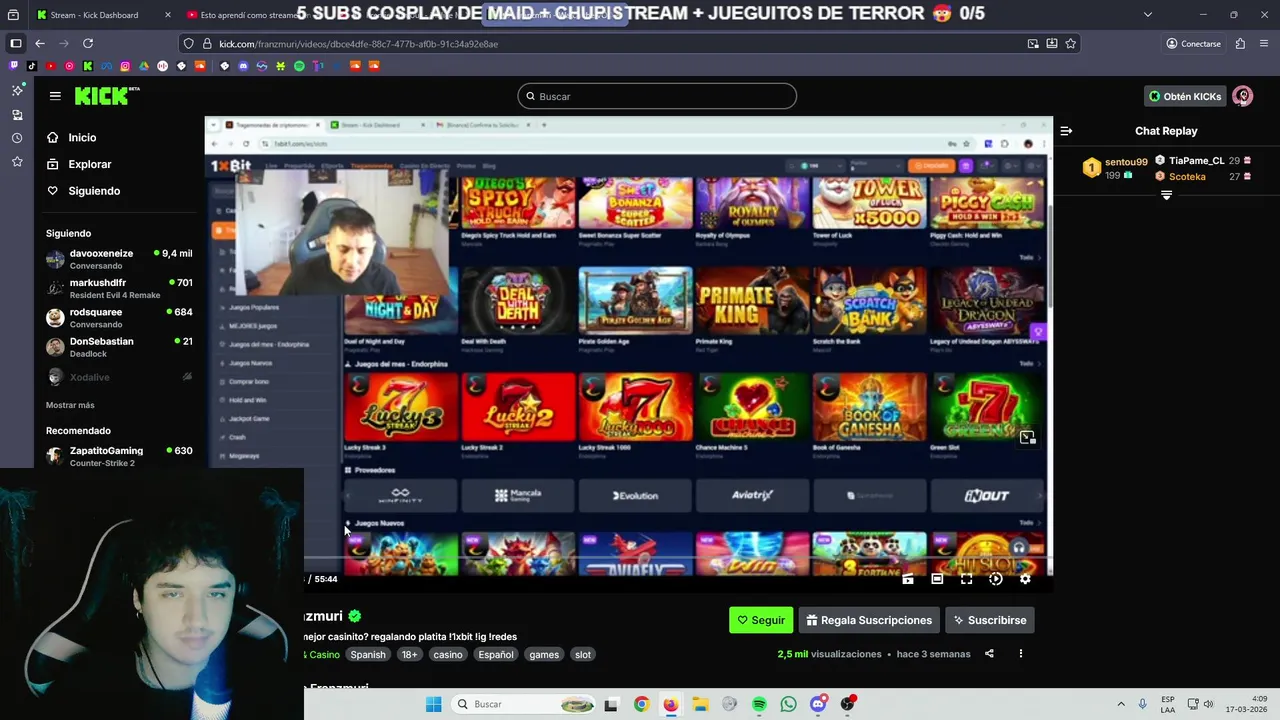This screenshot has height=720, width=1280.
Task: Toggle the Firefox sidebar visibility
Action: [x=15, y=43]
